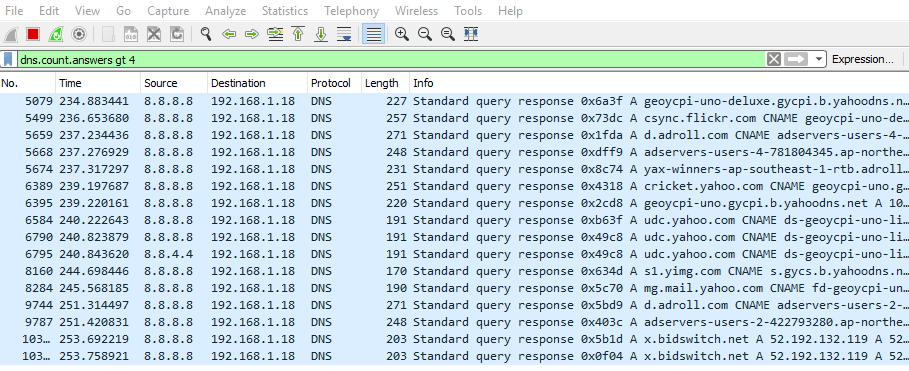Open Find packet magnifier tool
The height and width of the screenshot is (371, 909).
click(x=206, y=34)
